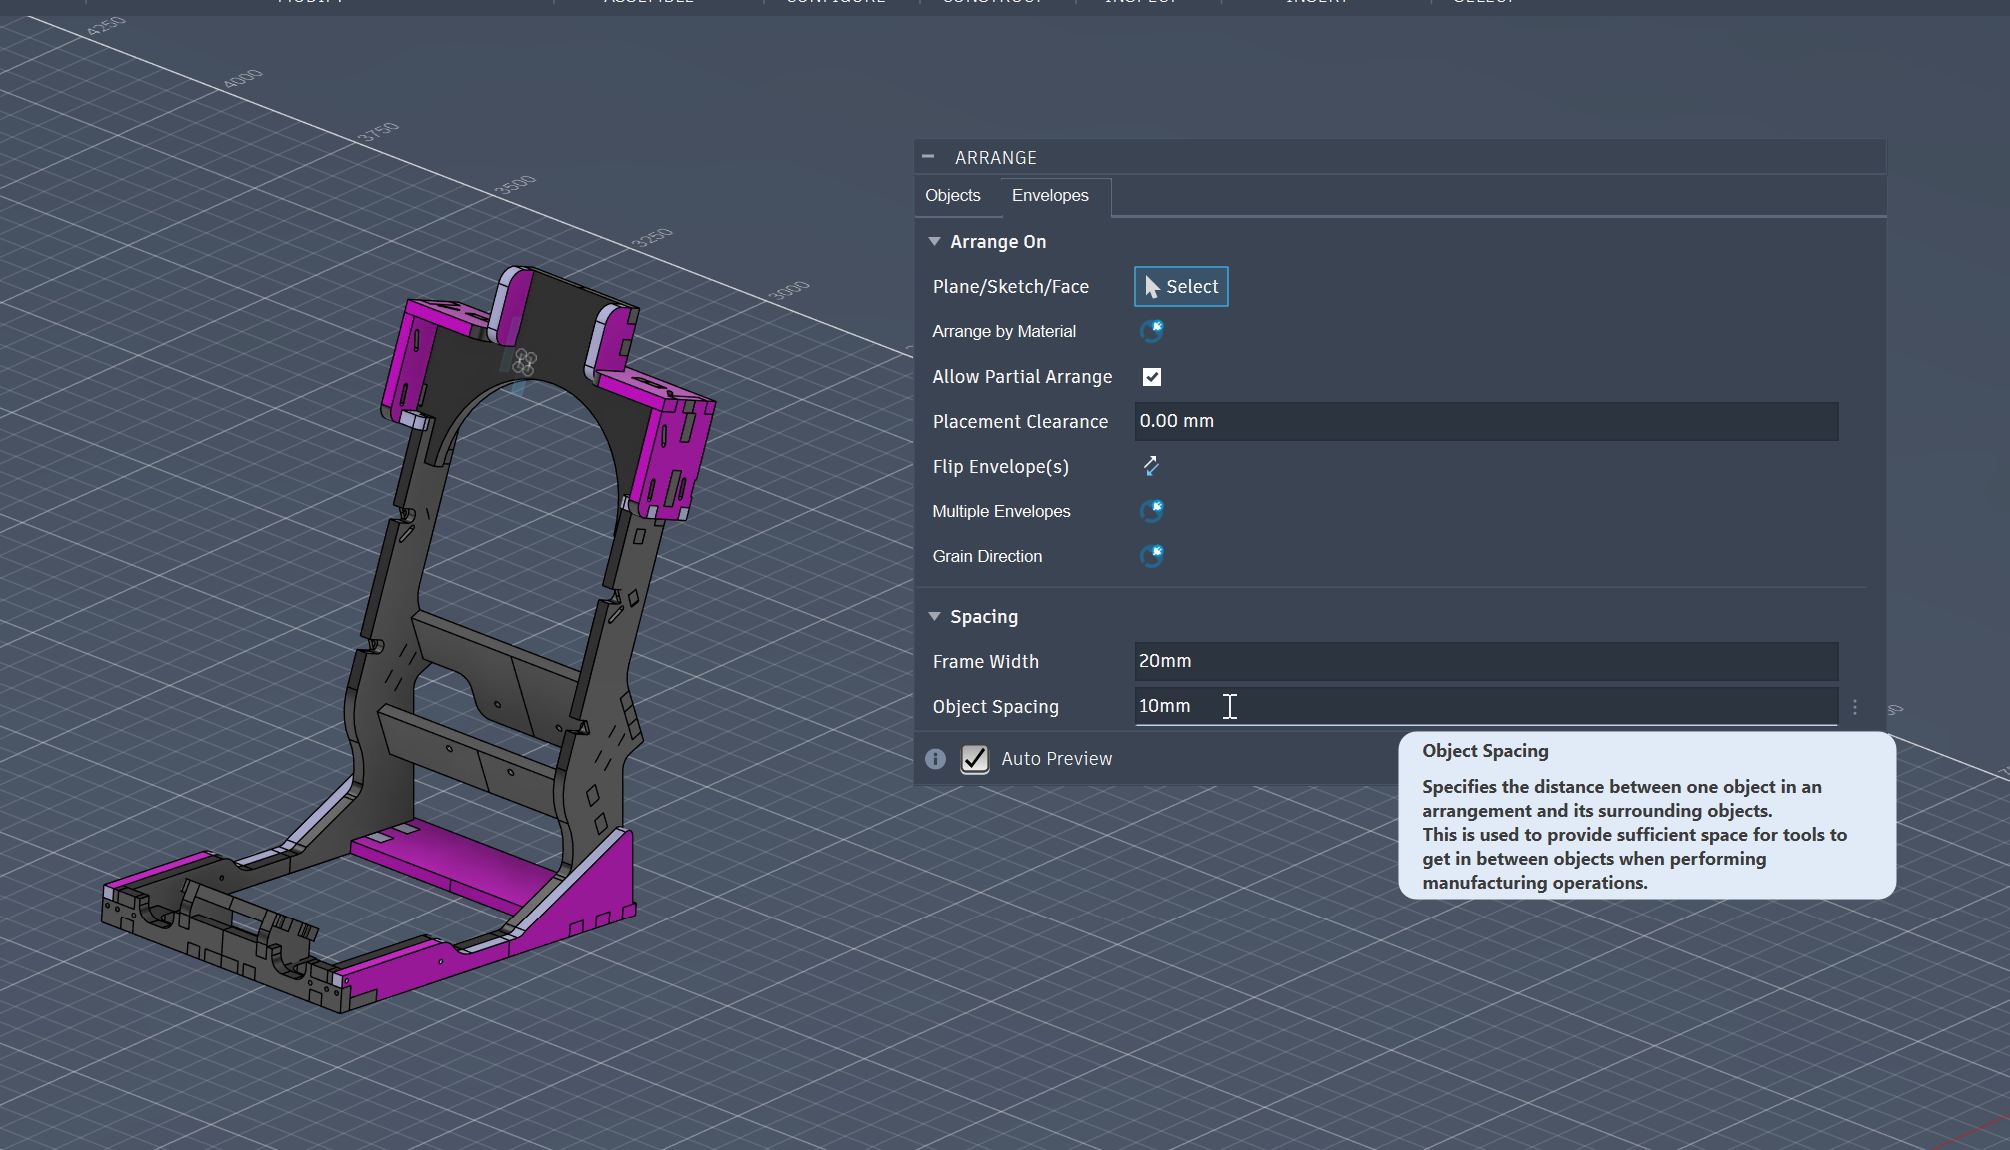Viewport: 2010px width, 1150px height.
Task: Select the Envelopes tab
Action: tap(1050, 196)
